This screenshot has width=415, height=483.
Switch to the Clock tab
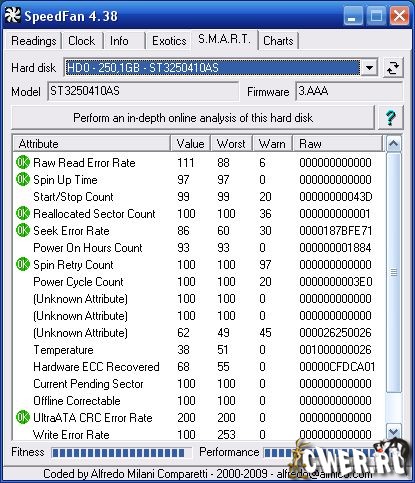click(82, 41)
